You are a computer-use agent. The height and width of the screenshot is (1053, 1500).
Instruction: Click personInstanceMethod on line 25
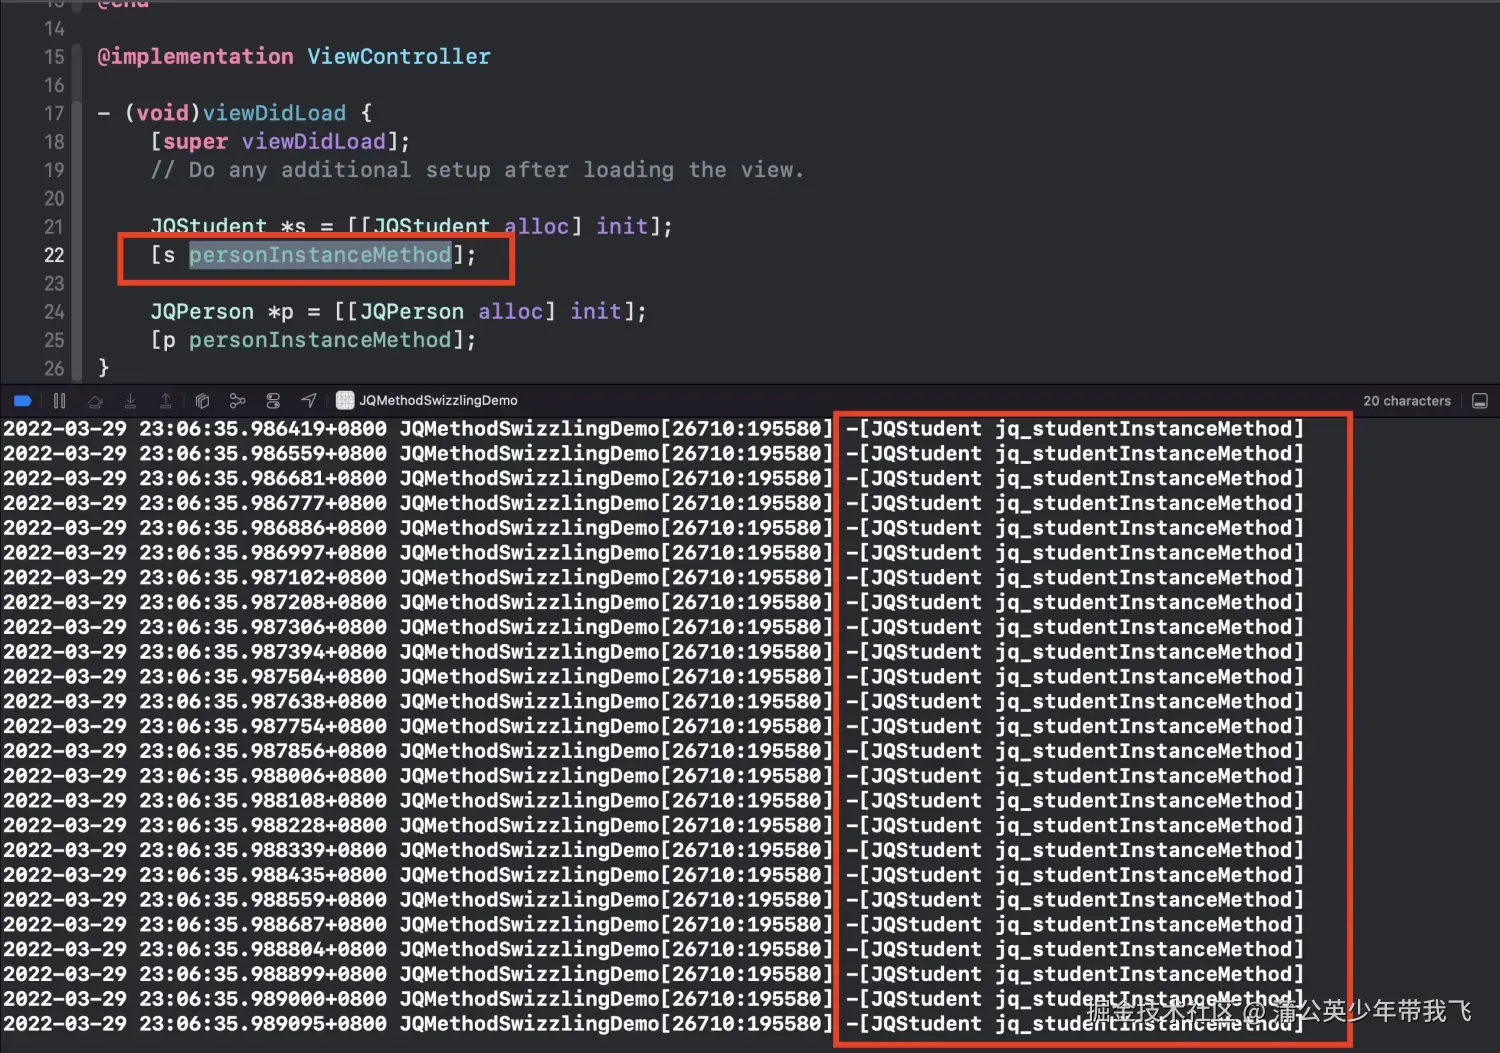coord(320,340)
